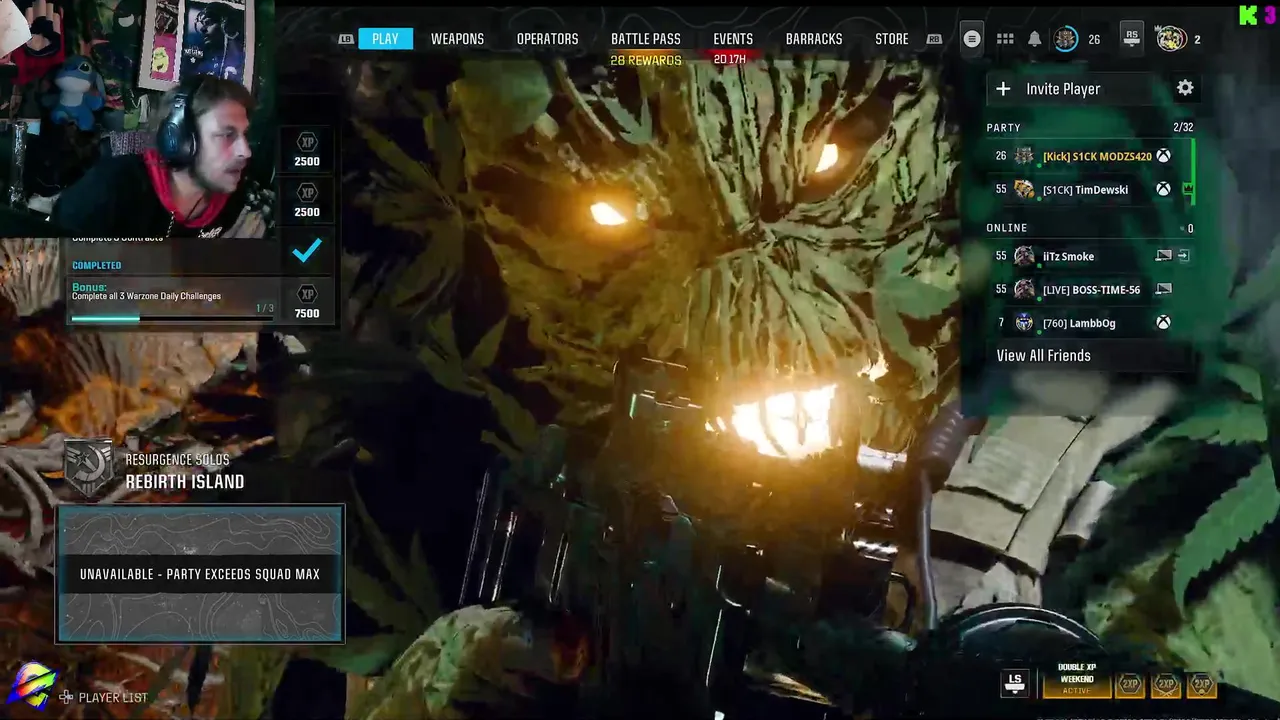Viewport: 1280px width, 720px height.
Task: Click Xbox icon next to S1CK MODZS420
Action: coord(1164,156)
